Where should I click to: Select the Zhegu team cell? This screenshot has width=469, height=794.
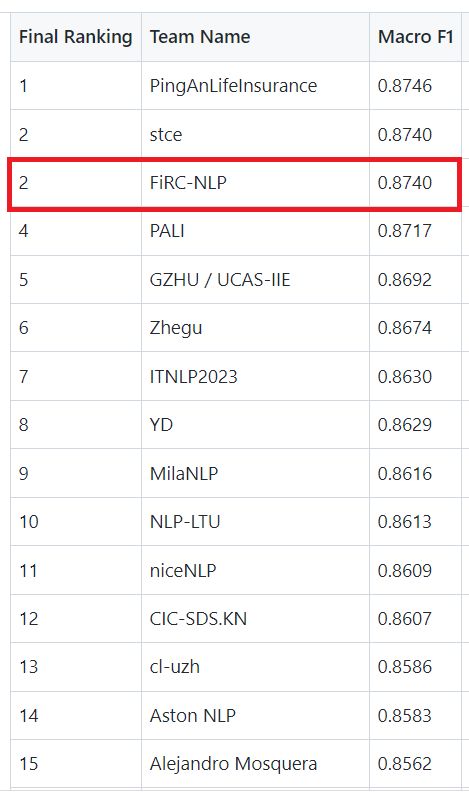[255, 328]
